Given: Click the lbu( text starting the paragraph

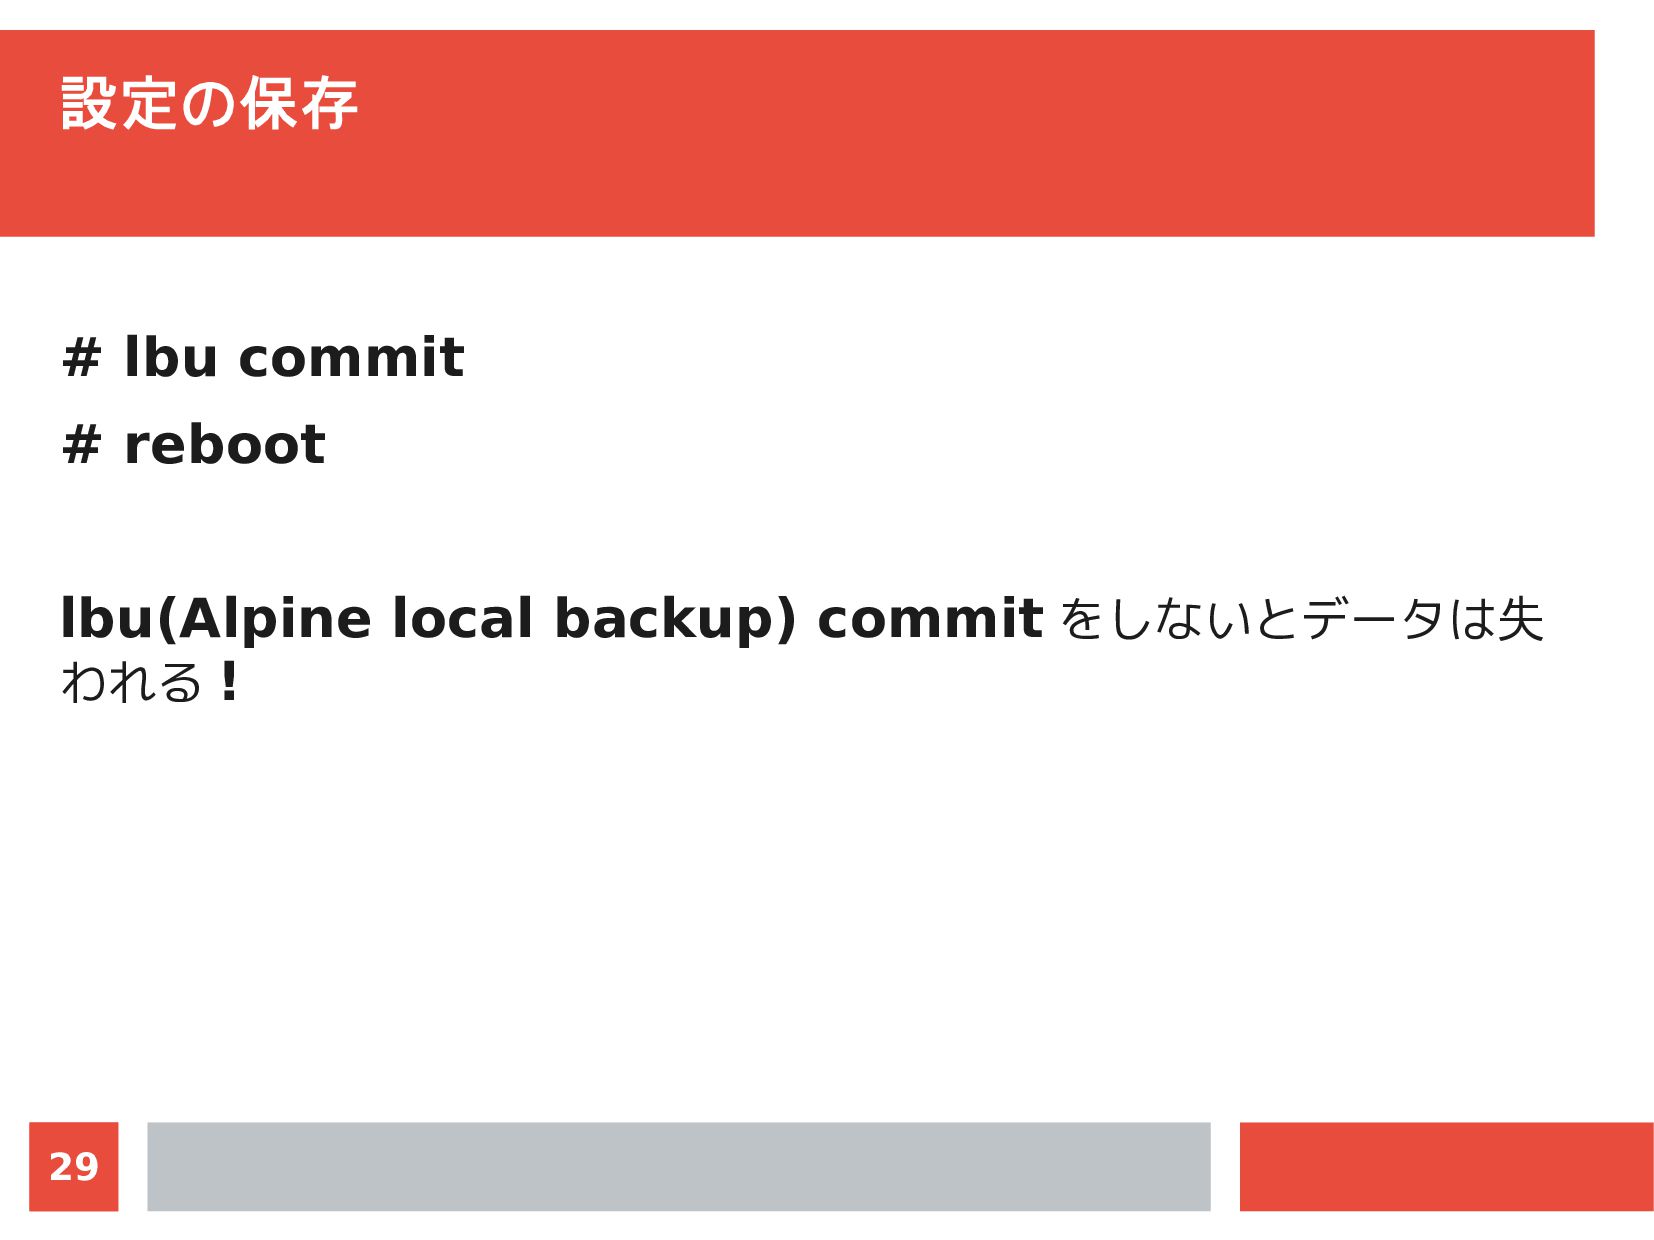Looking at the screenshot, I should [x=118, y=619].
